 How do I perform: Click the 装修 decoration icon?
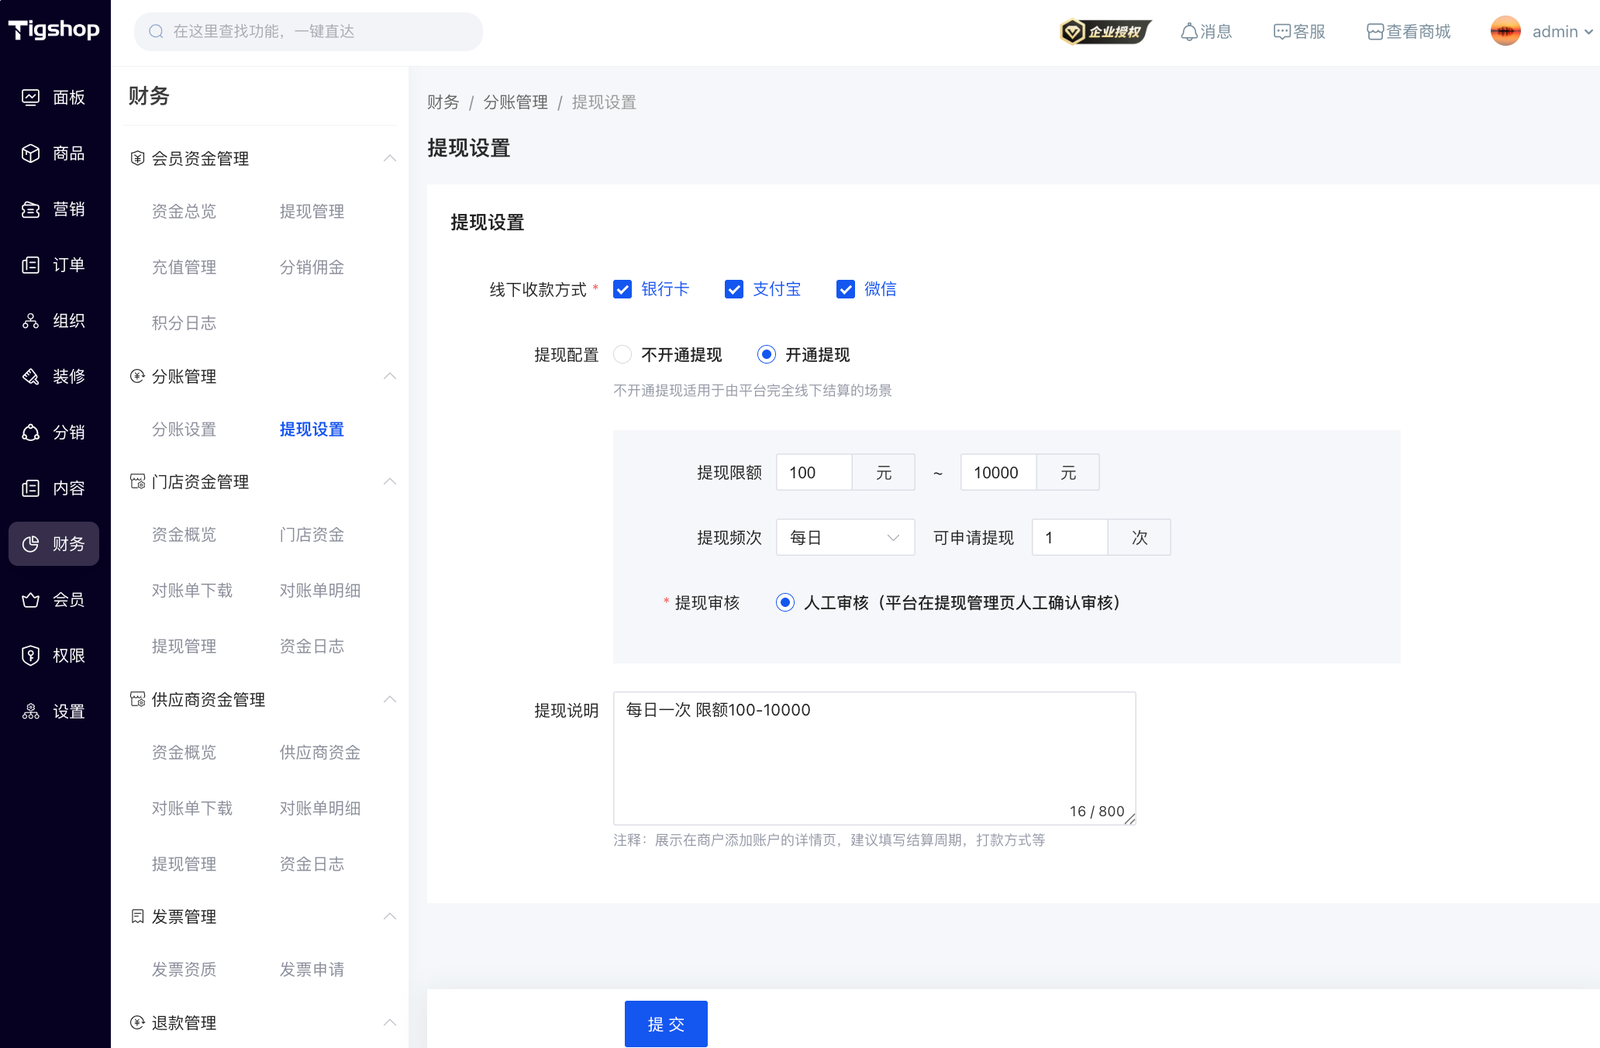[31, 377]
